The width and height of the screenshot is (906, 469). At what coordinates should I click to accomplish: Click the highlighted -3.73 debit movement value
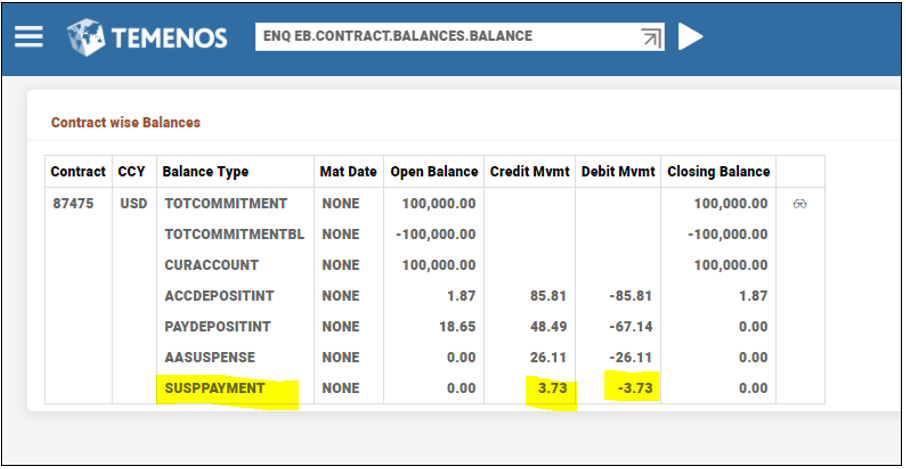click(x=633, y=388)
